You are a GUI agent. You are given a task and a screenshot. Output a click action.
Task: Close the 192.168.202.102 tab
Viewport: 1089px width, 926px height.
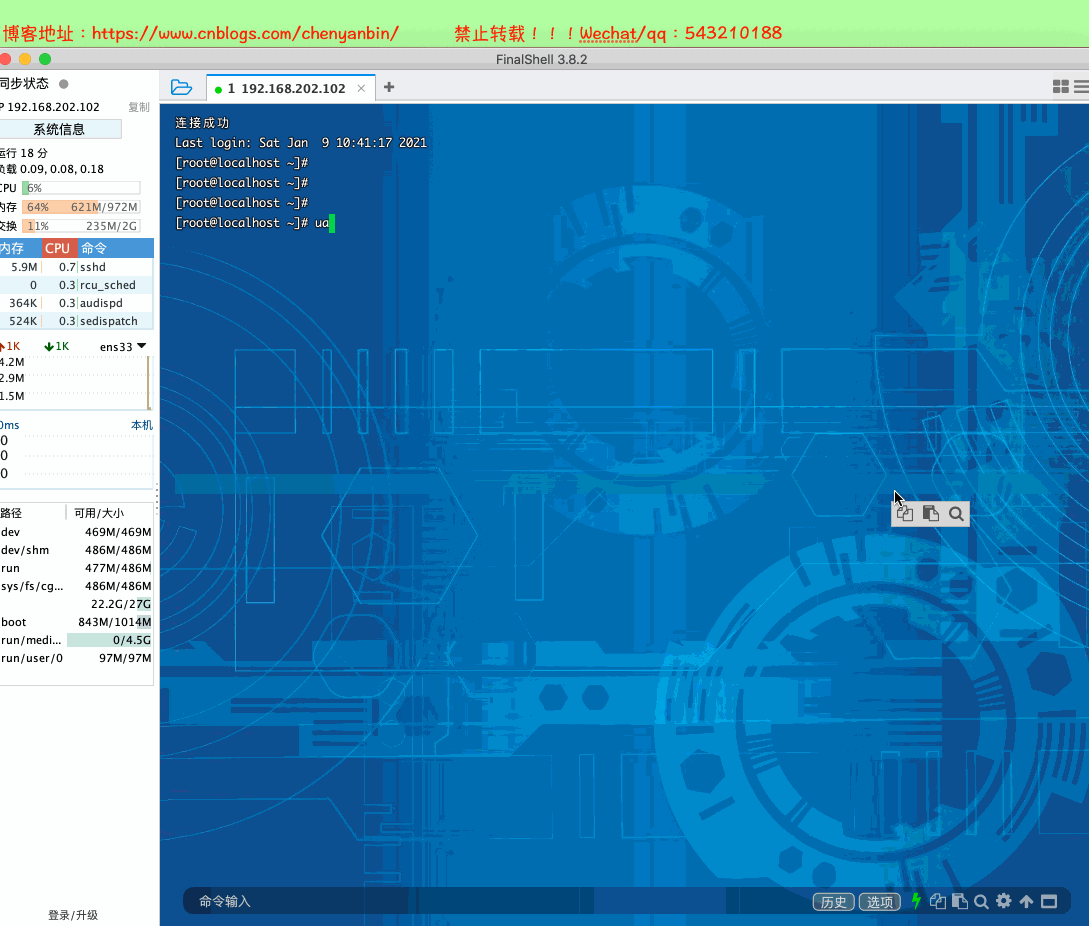pyautogui.click(x=361, y=88)
